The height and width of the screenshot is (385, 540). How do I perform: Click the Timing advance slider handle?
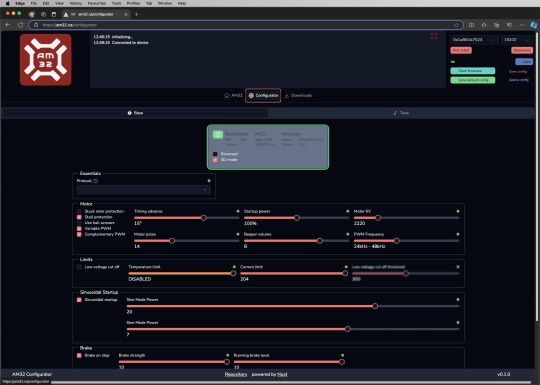pos(204,218)
